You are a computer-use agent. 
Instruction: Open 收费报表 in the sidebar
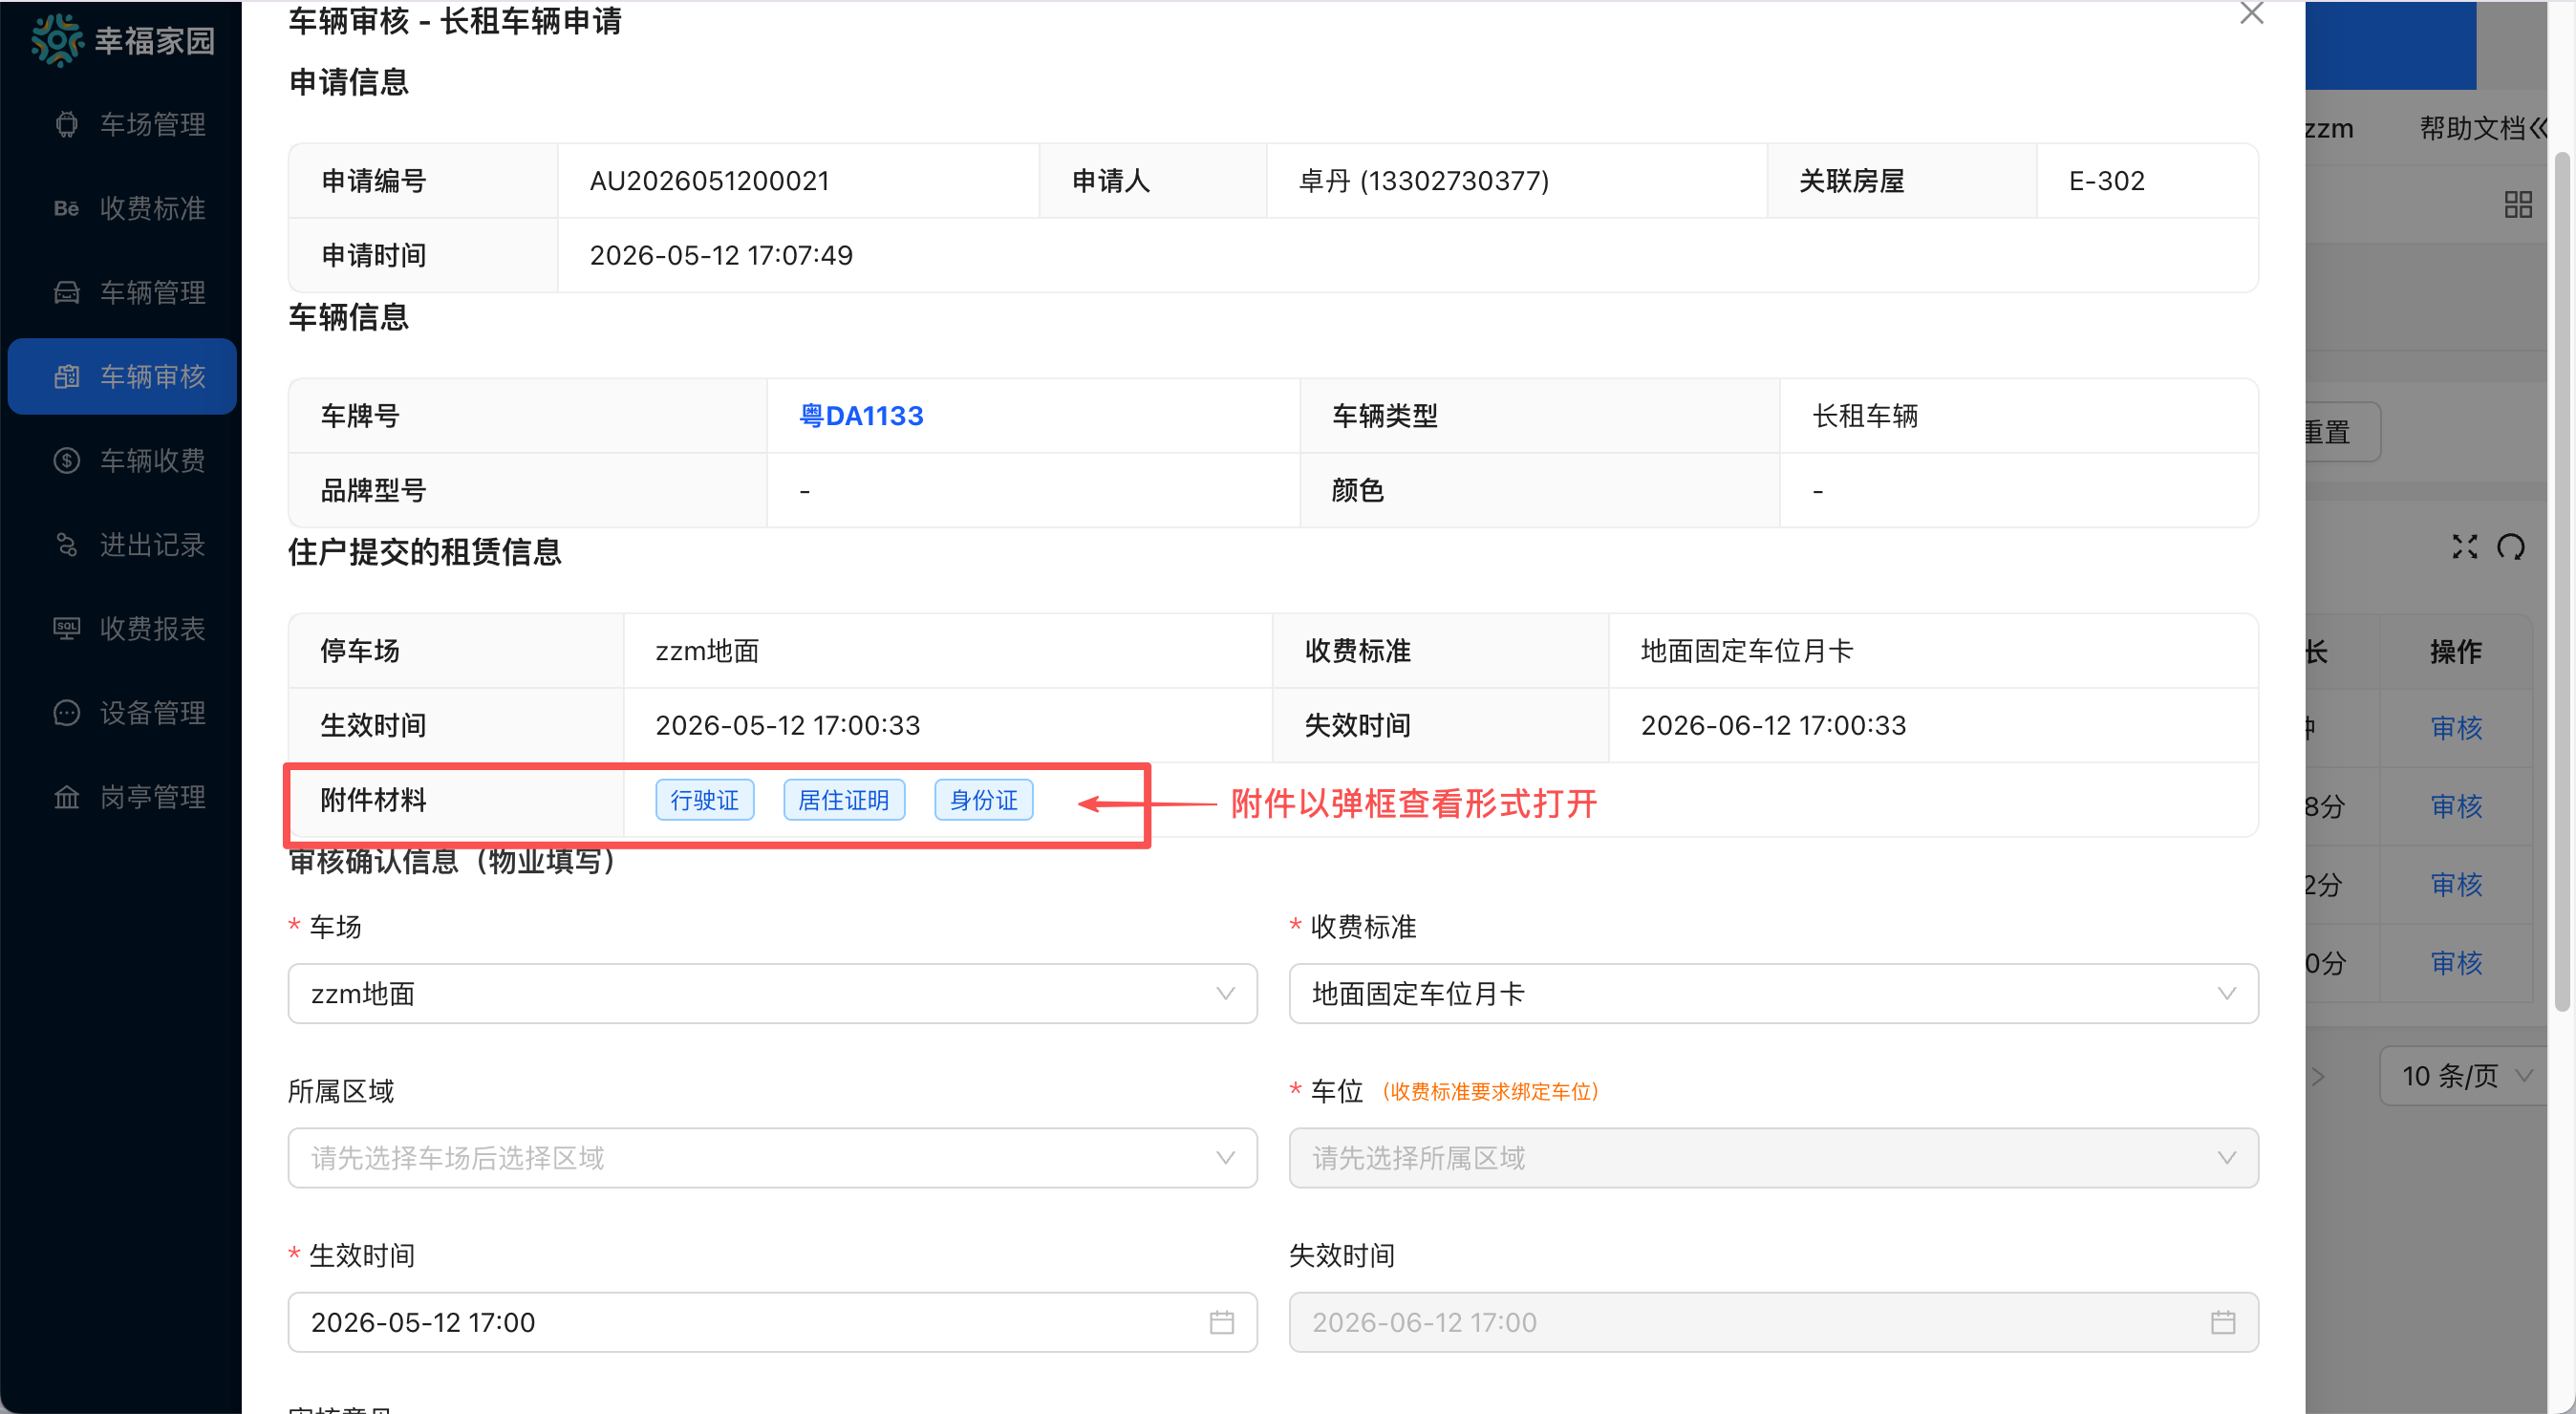pos(122,628)
